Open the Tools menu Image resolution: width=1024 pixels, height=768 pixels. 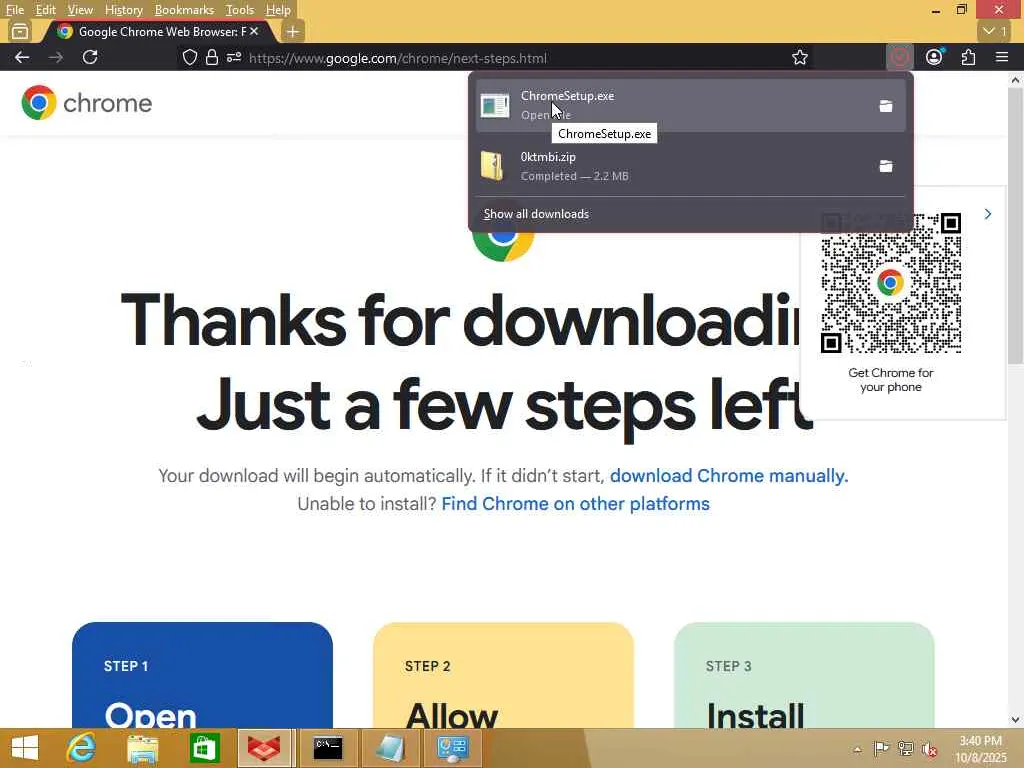click(x=239, y=10)
